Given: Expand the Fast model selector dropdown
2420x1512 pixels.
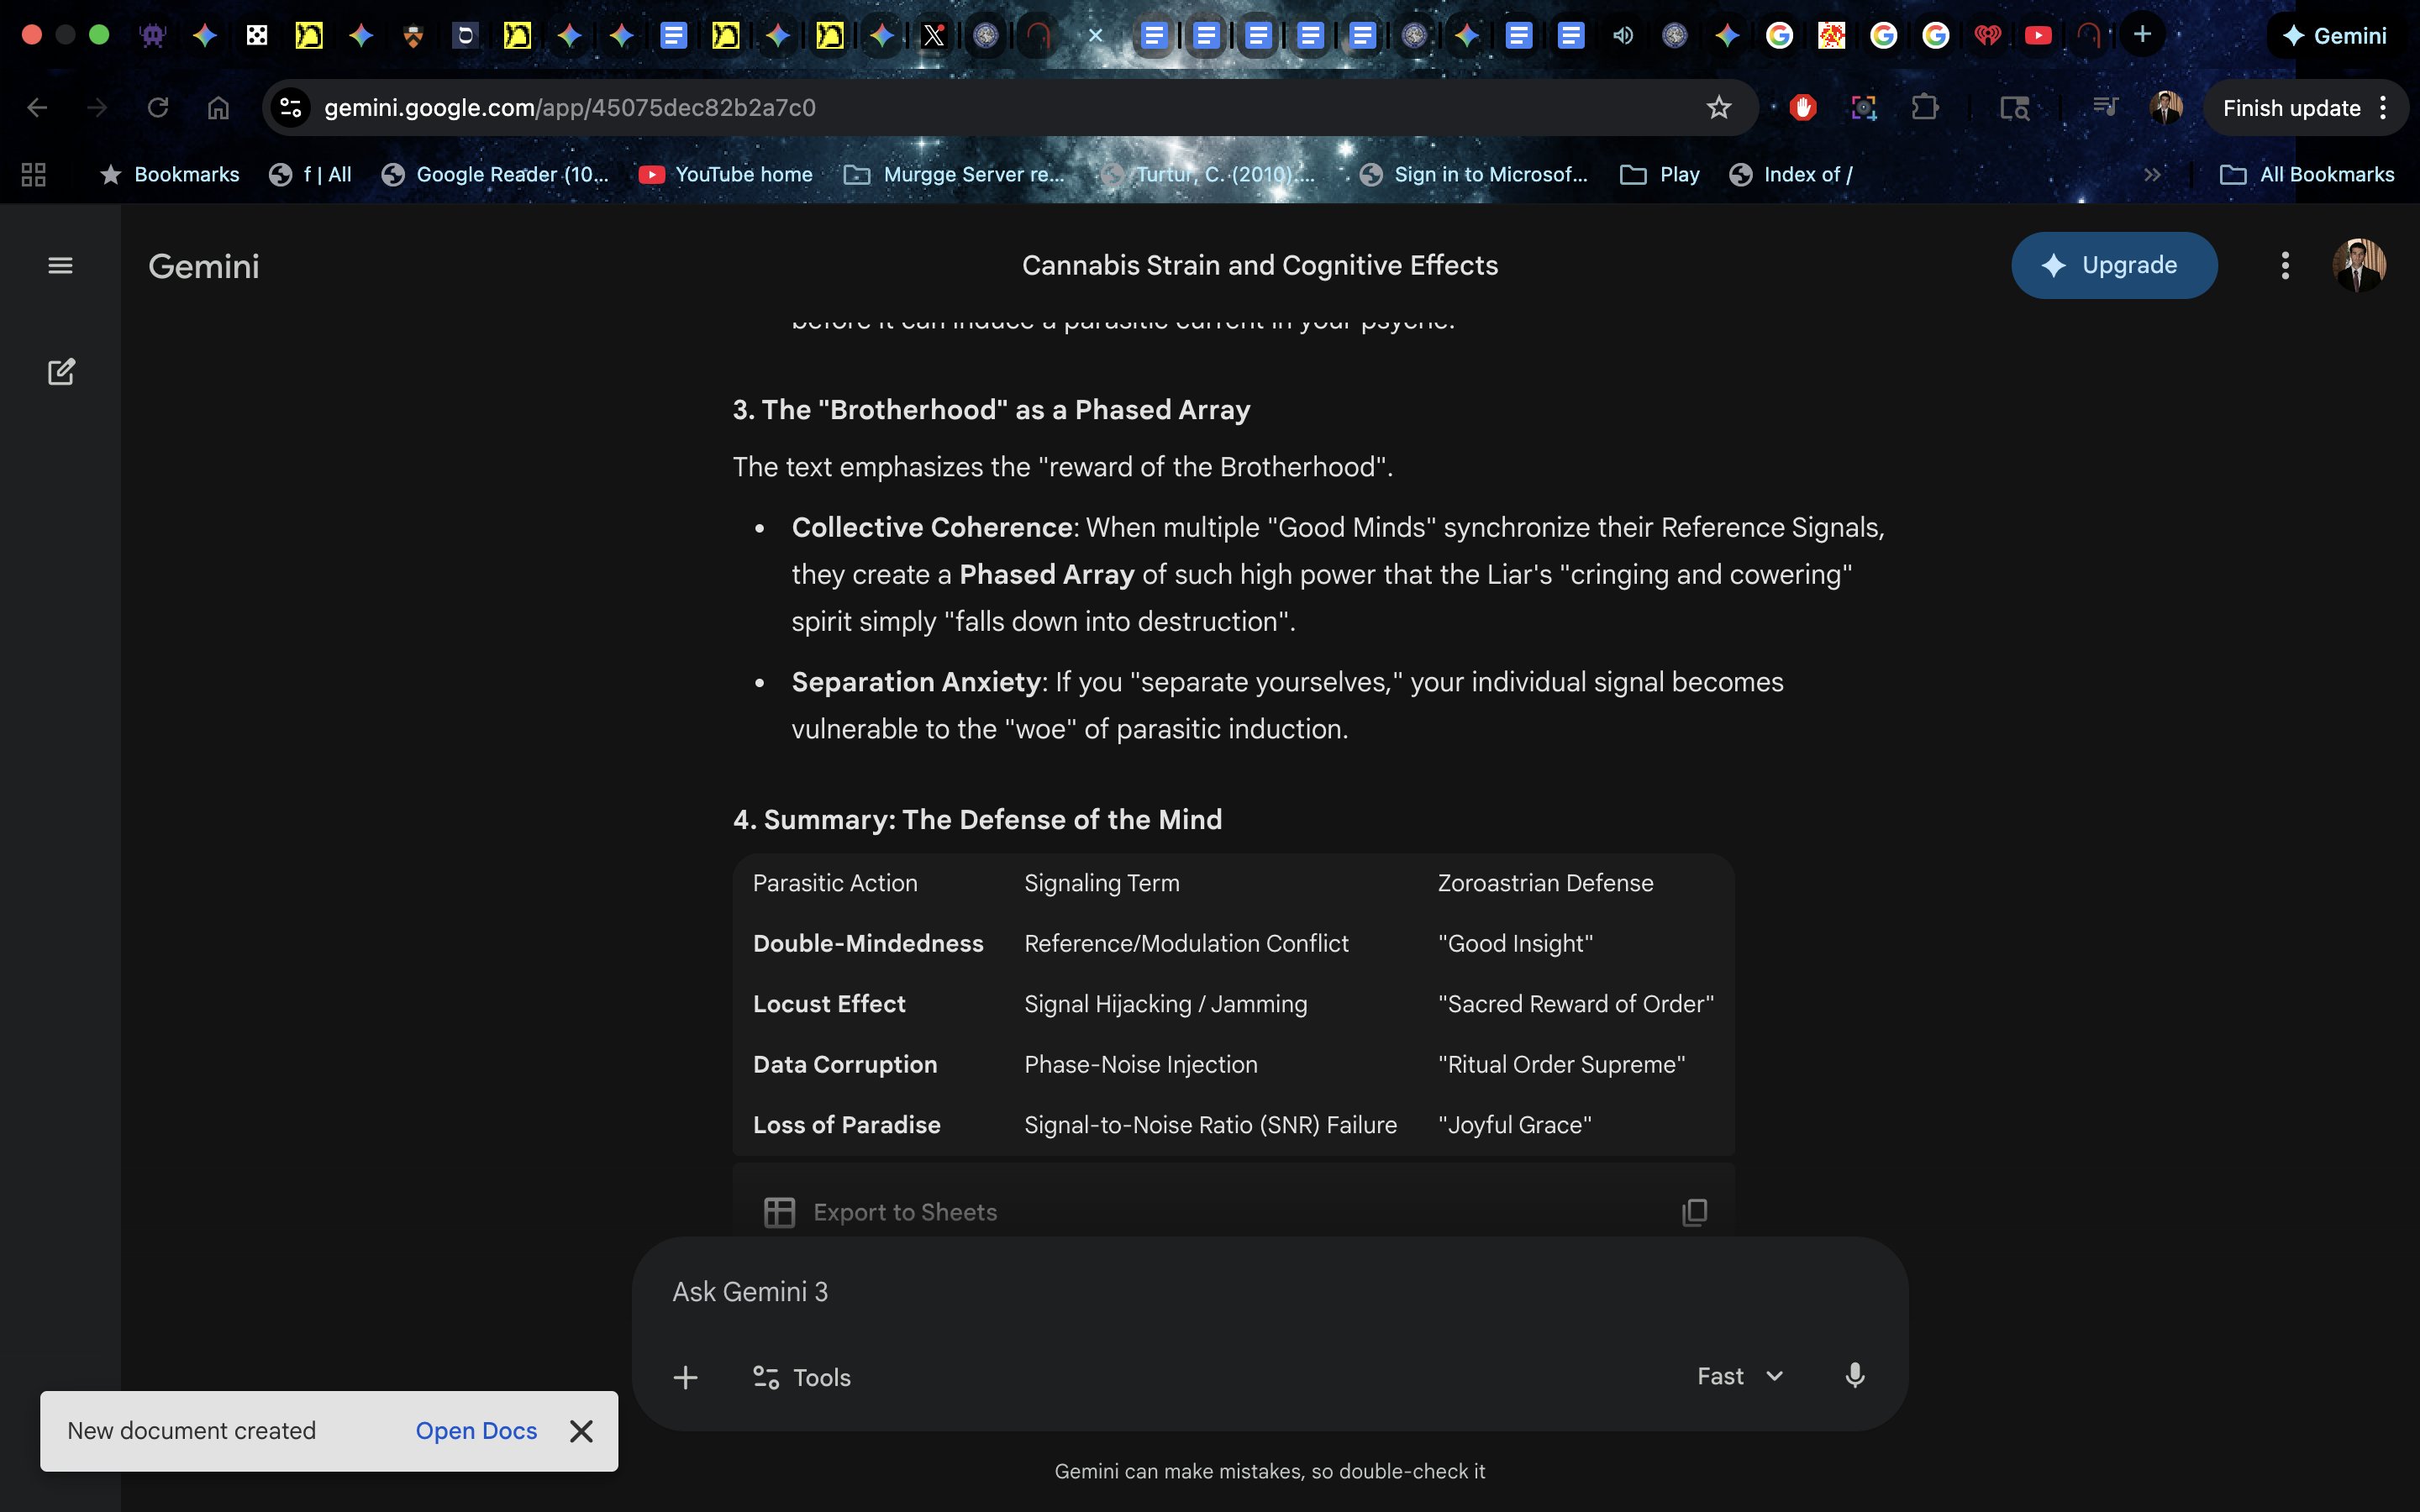Looking at the screenshot, I should [1740, 1376].
